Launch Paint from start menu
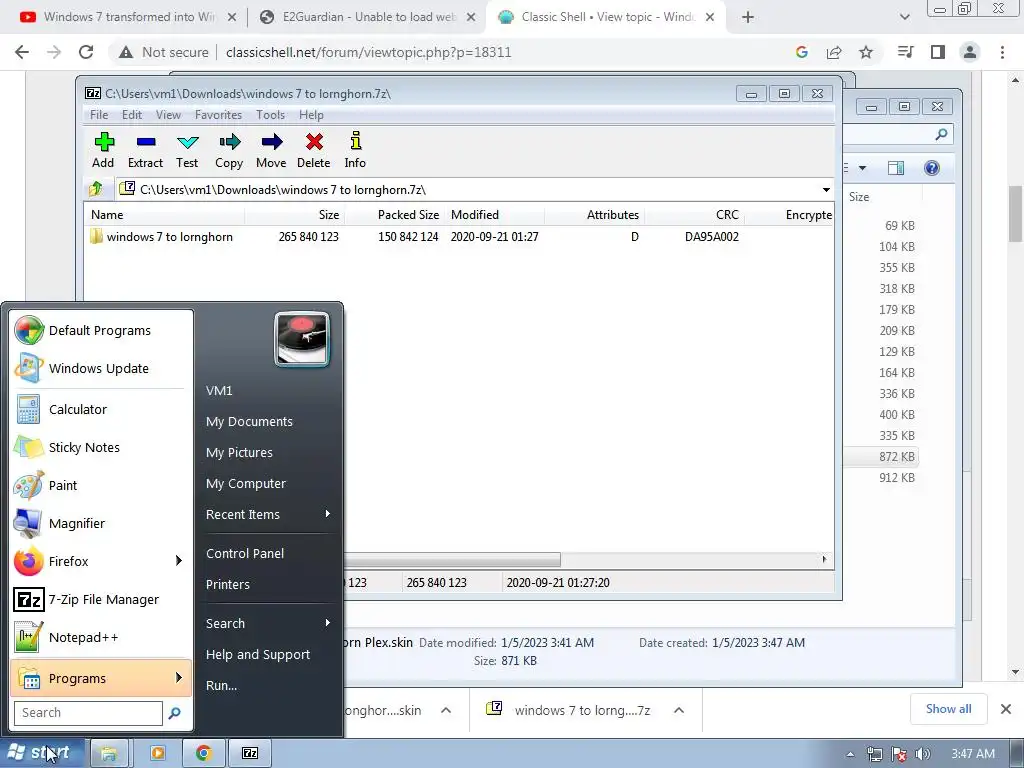The image size is (1024, 768). click(x=101, y=485)
